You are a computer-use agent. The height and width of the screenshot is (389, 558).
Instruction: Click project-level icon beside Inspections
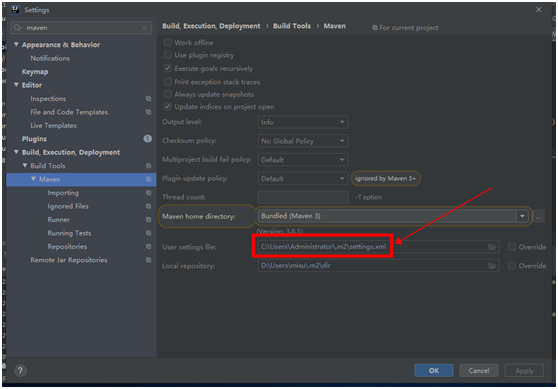pos(148,99)
